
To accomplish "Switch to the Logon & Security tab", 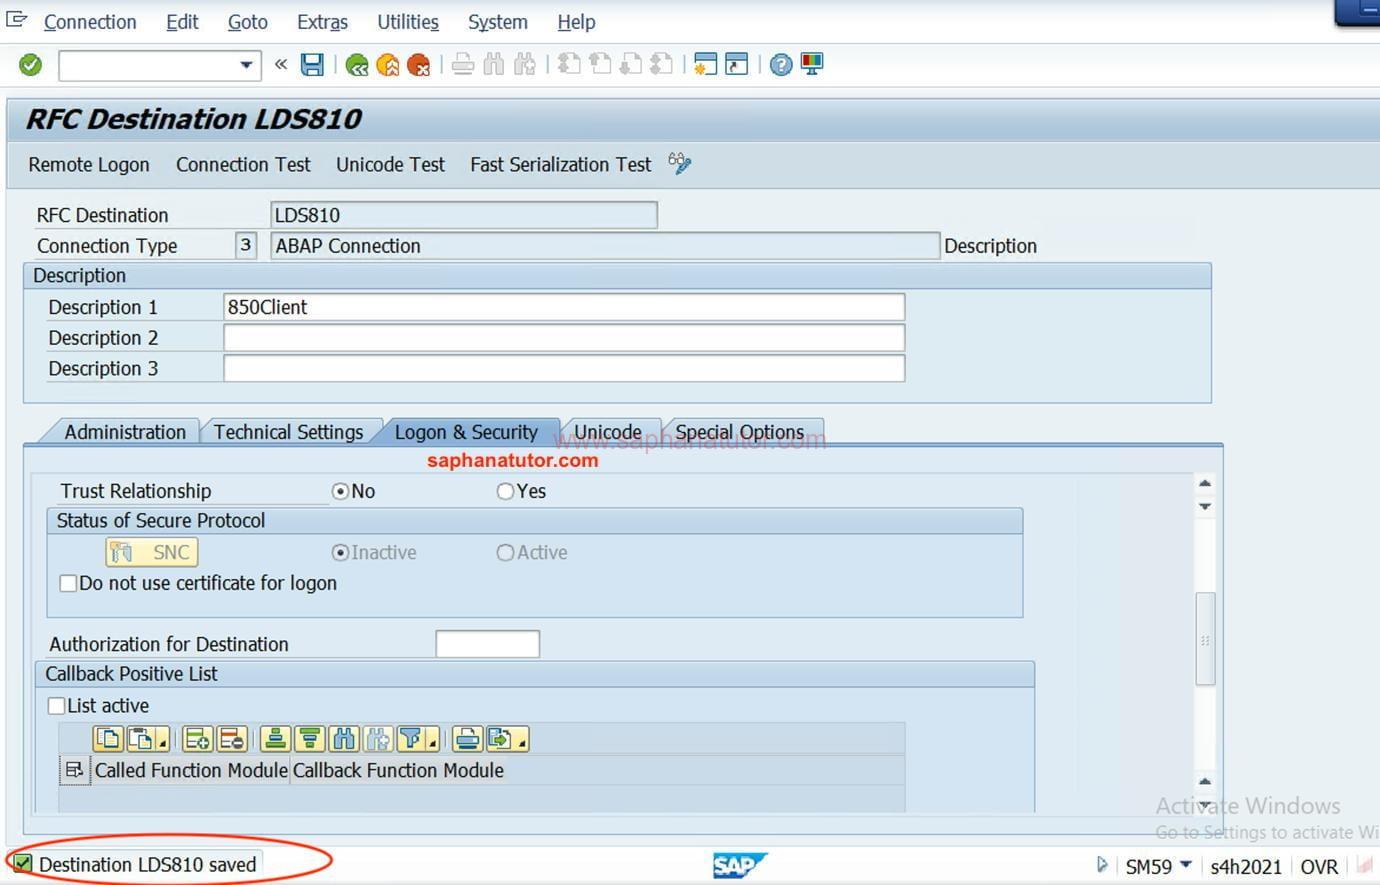I will point(466,432).
